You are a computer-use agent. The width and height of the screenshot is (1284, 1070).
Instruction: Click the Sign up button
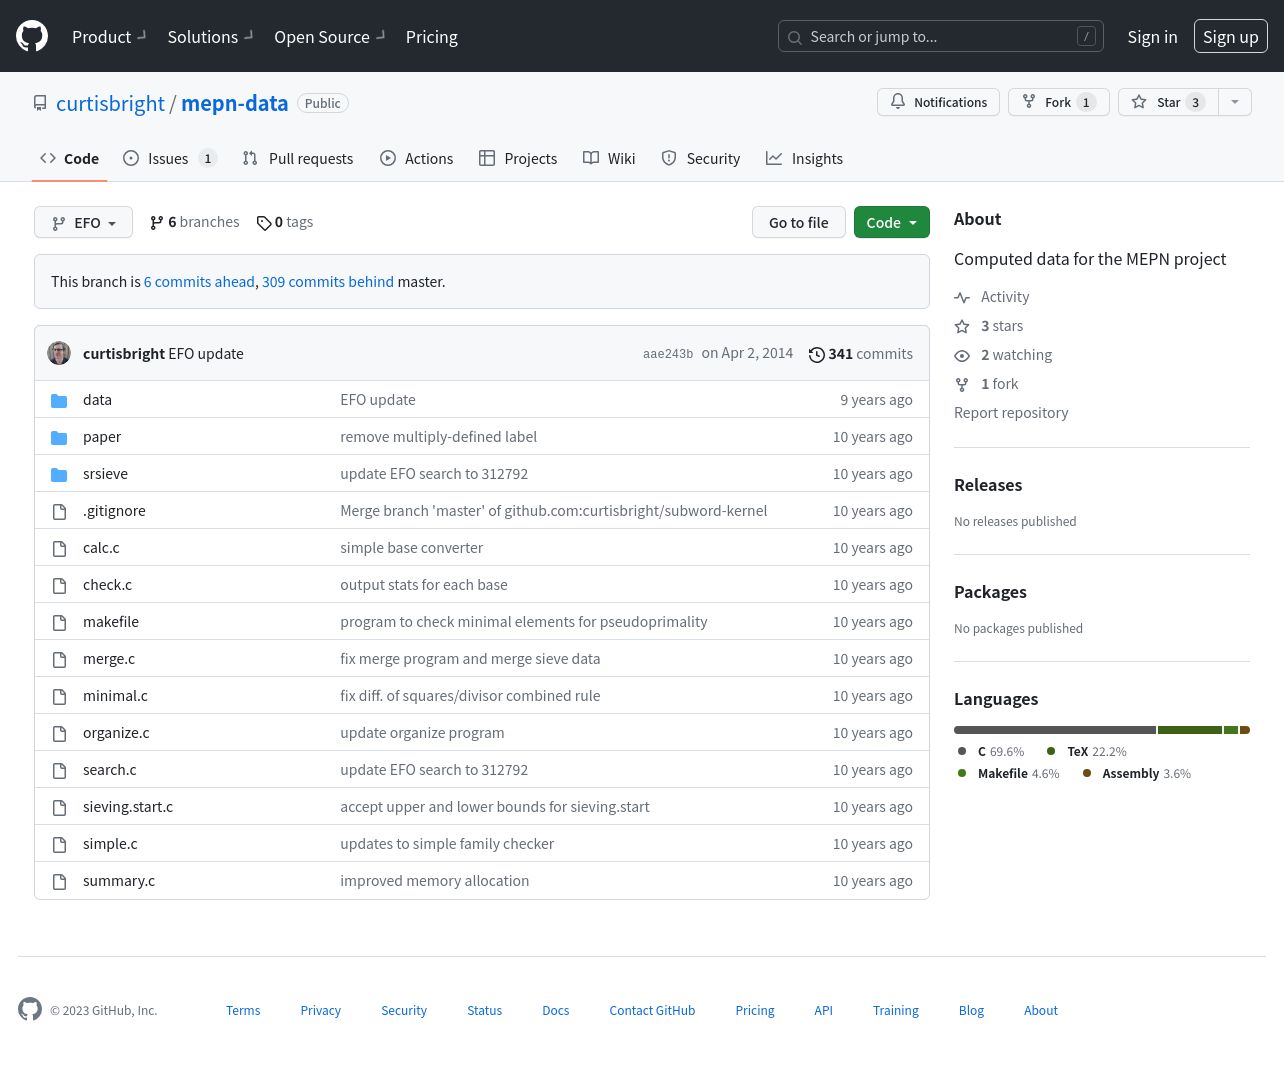coord(1231,36)
